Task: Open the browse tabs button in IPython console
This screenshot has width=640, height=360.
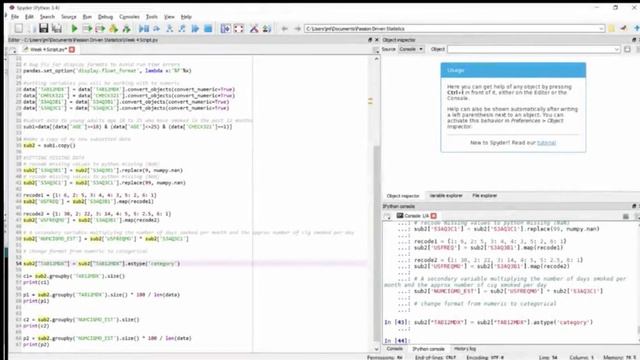Action: pos(387,216)
